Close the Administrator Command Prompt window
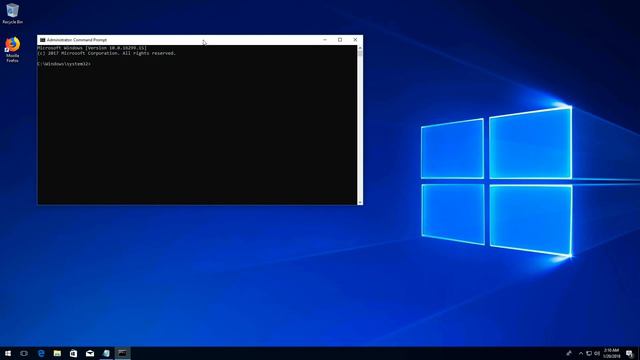This screenshot has width=640, height=360. click(355, 40)
